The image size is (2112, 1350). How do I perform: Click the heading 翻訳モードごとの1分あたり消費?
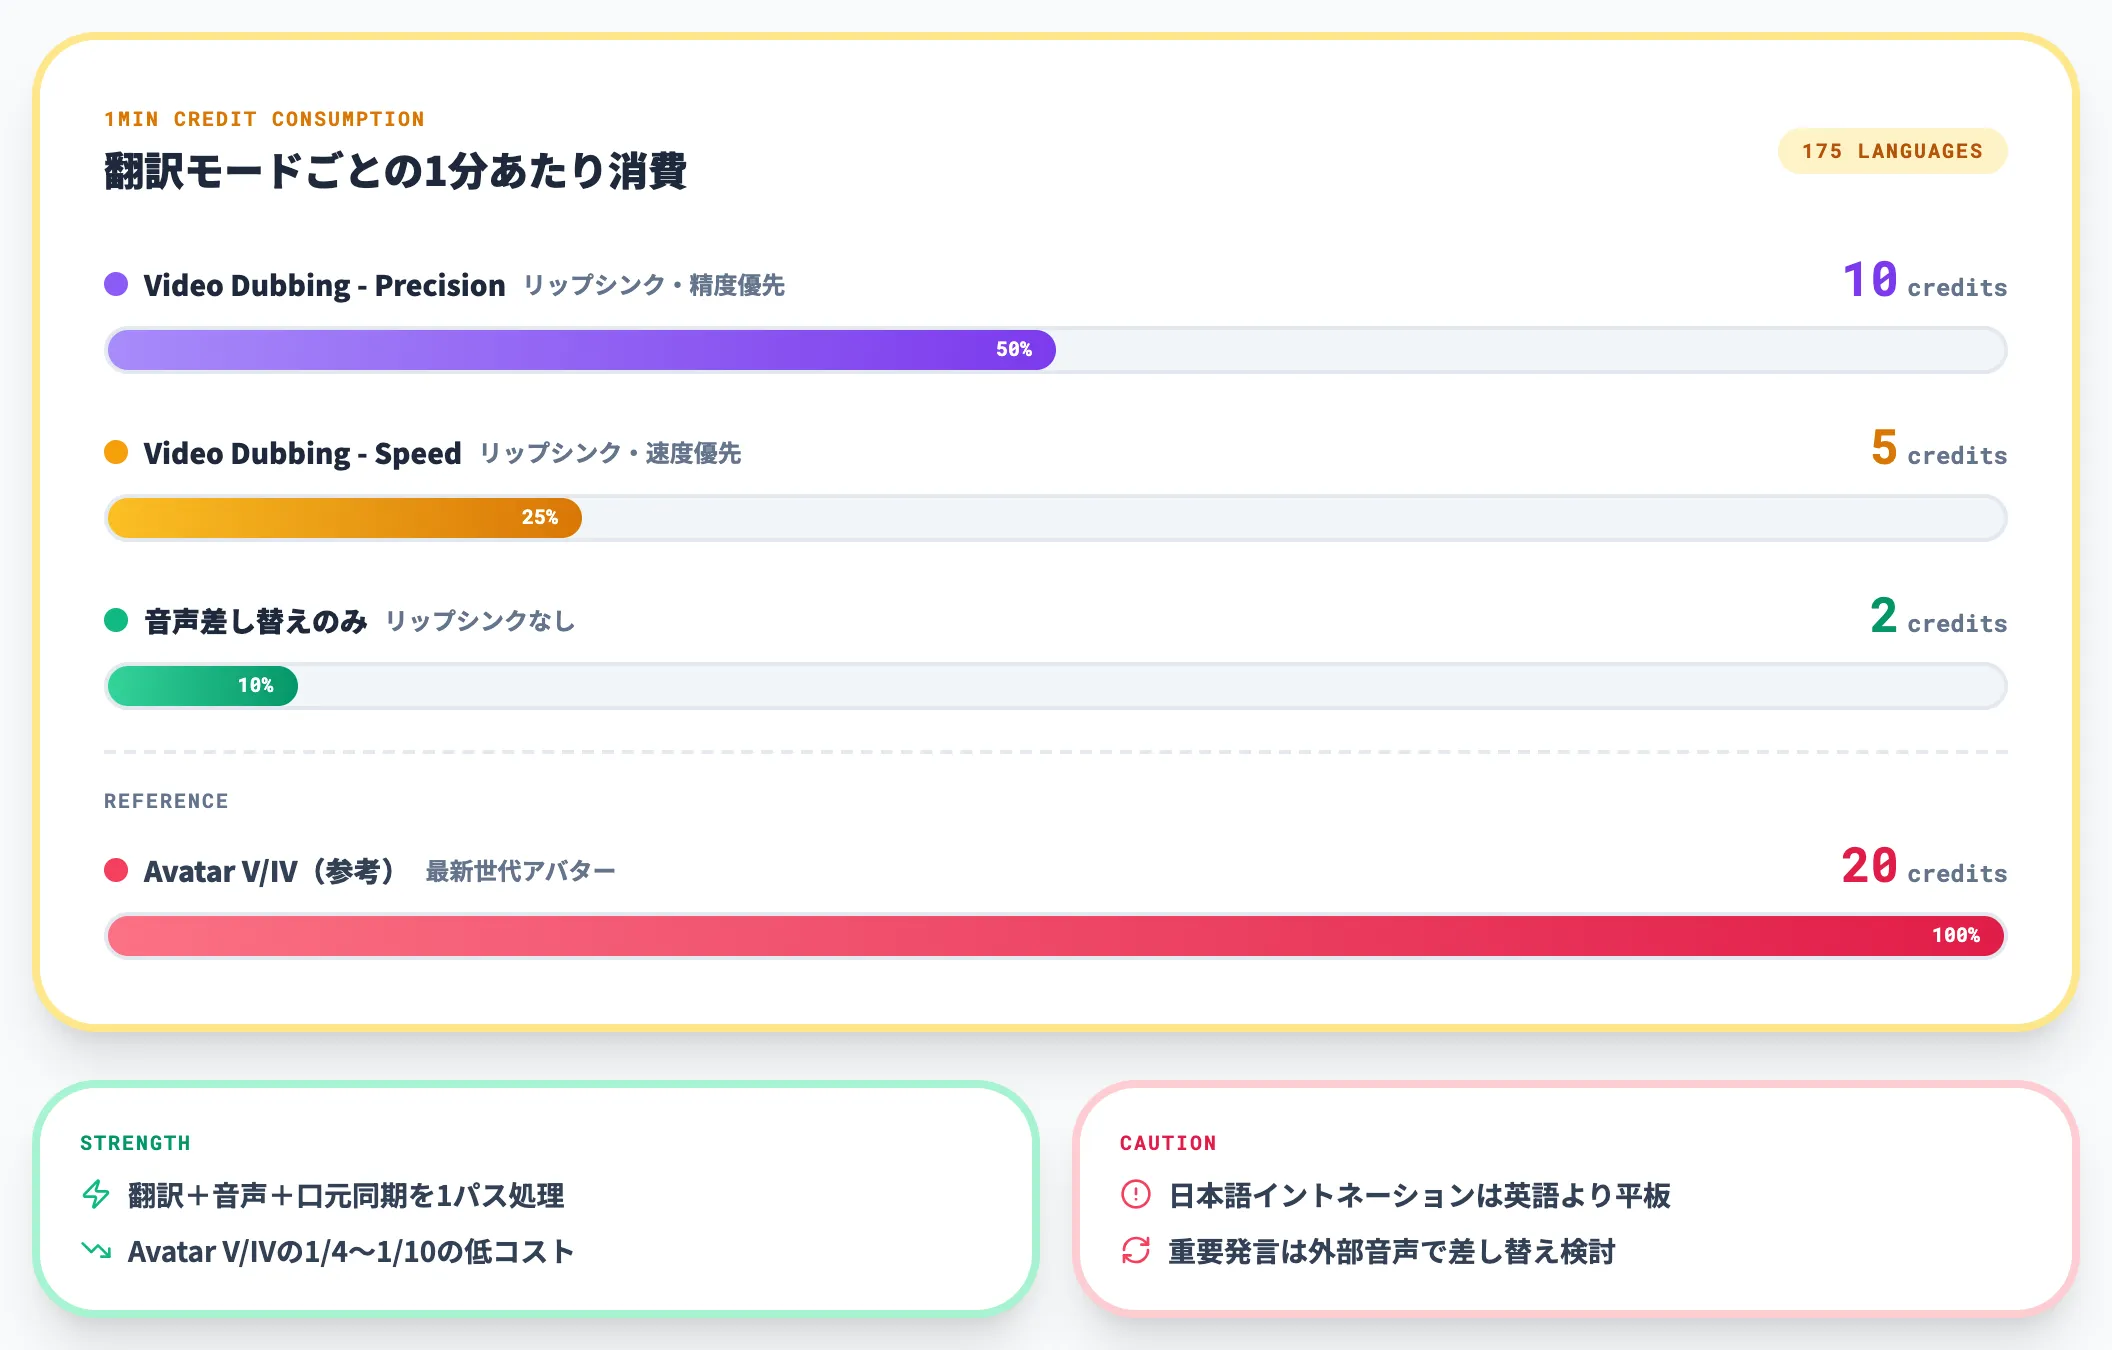[396, 171]
